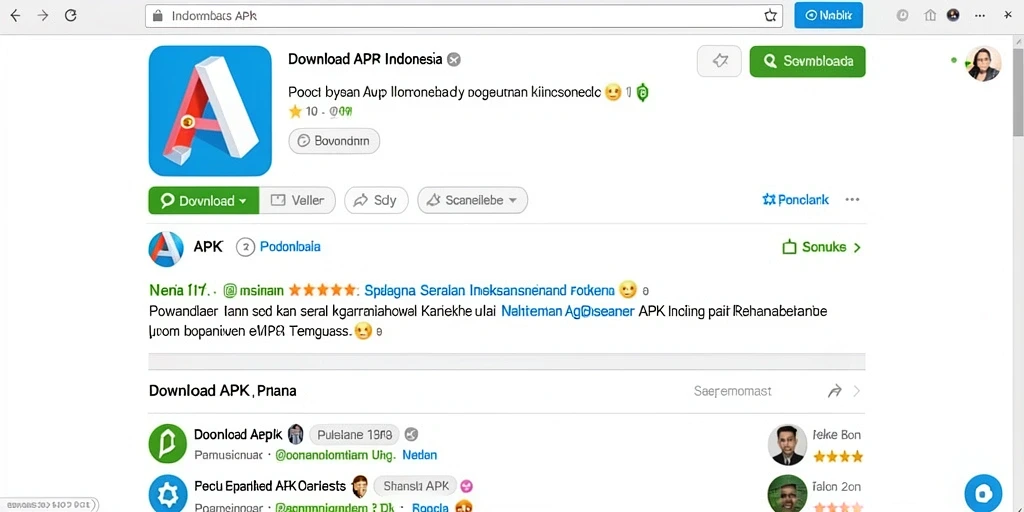
Task: Click the home icon in browser toolbar
Action: tap(931, 16)
